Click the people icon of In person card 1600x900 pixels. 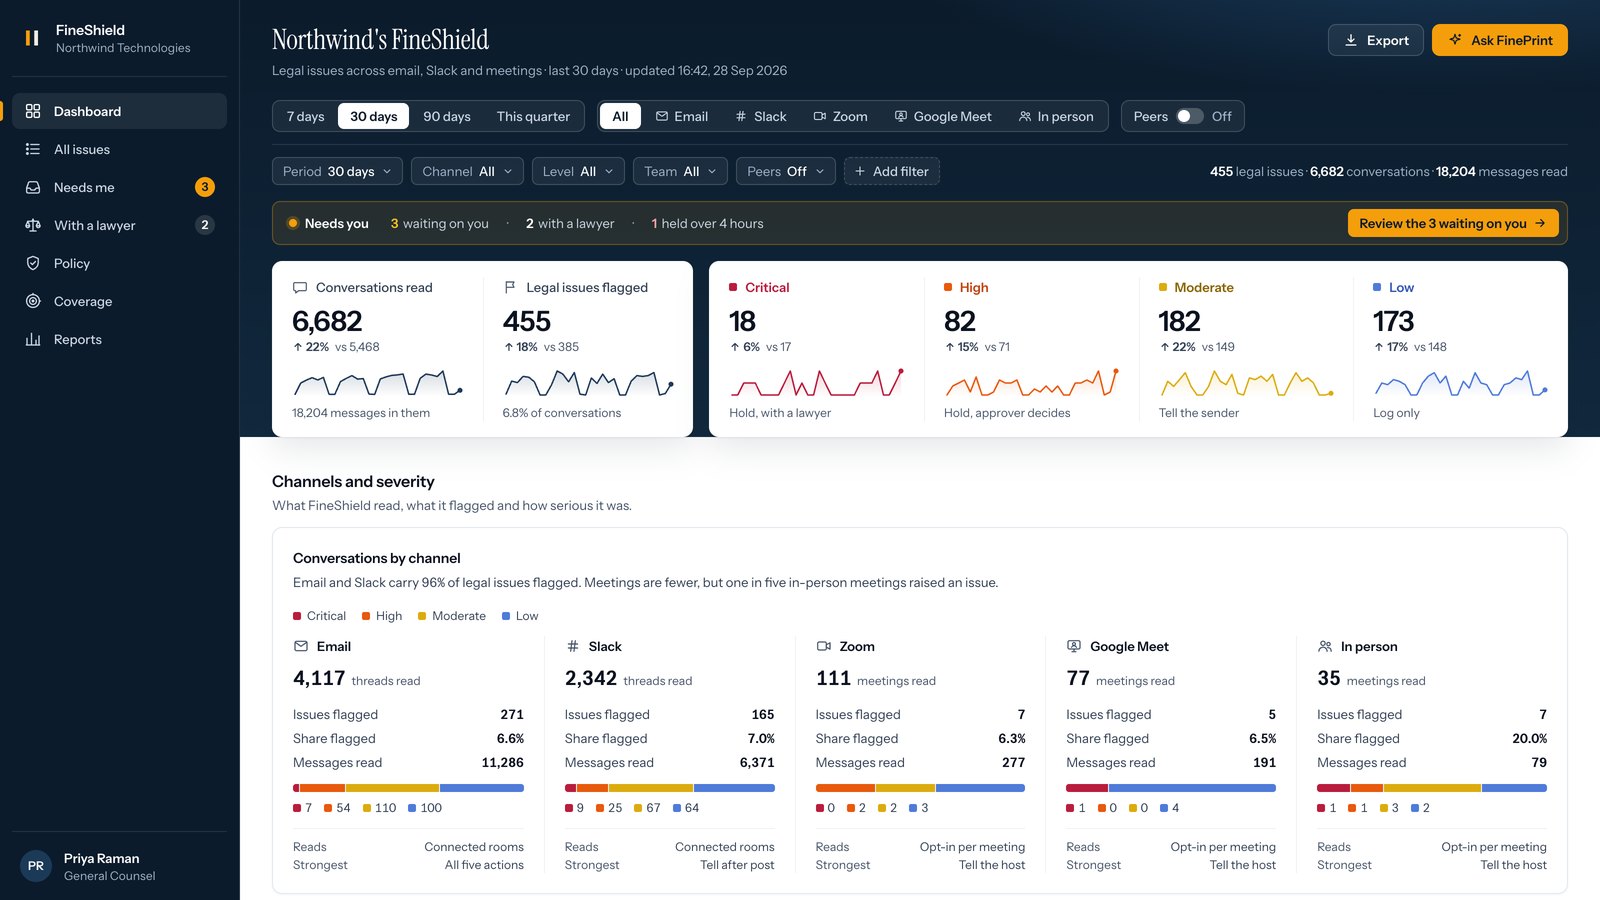click(1325, 646)
